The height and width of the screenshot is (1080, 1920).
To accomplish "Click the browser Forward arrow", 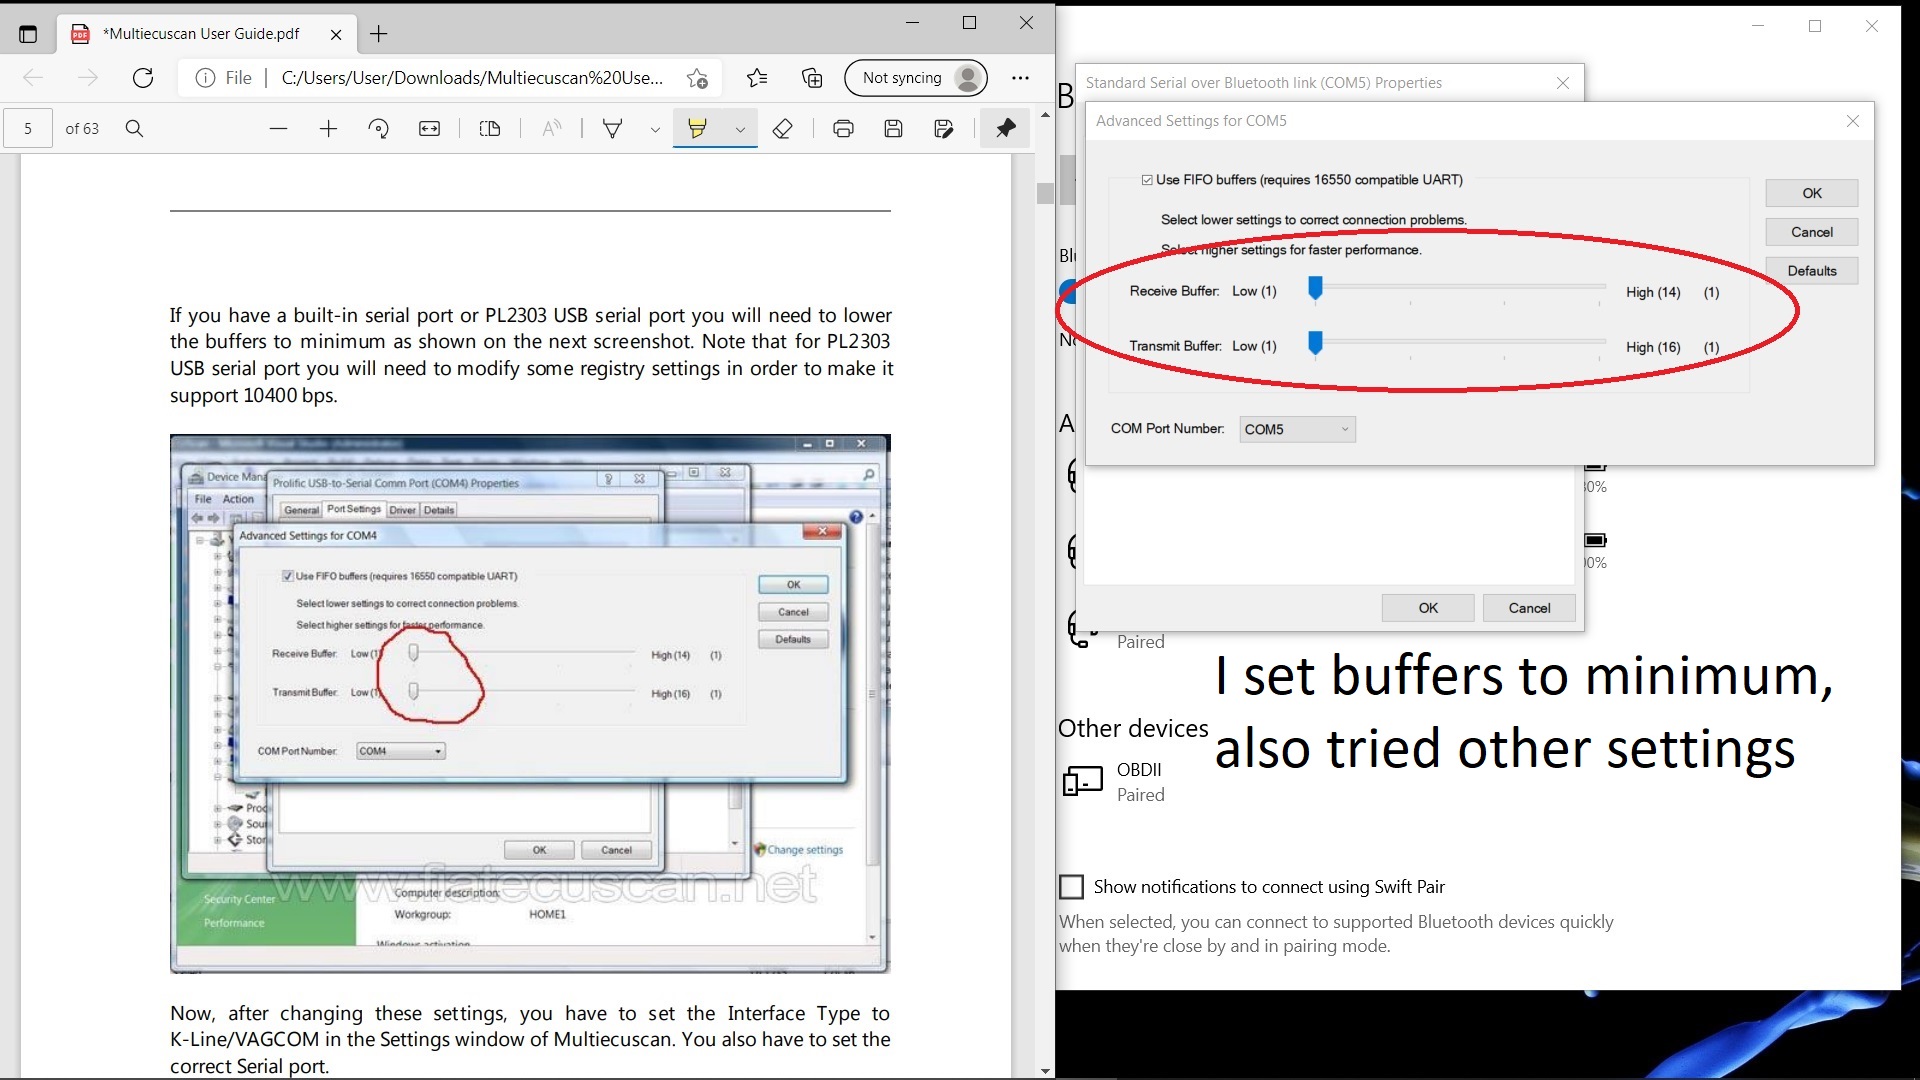I will (88, 78).
